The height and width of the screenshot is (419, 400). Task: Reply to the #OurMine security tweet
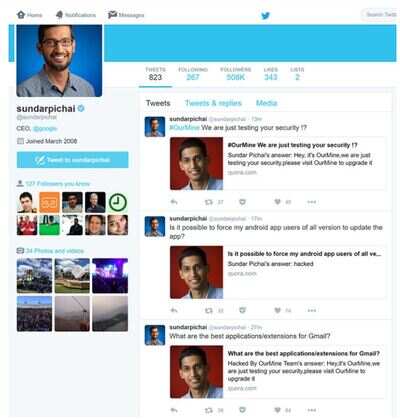(174, 202)
